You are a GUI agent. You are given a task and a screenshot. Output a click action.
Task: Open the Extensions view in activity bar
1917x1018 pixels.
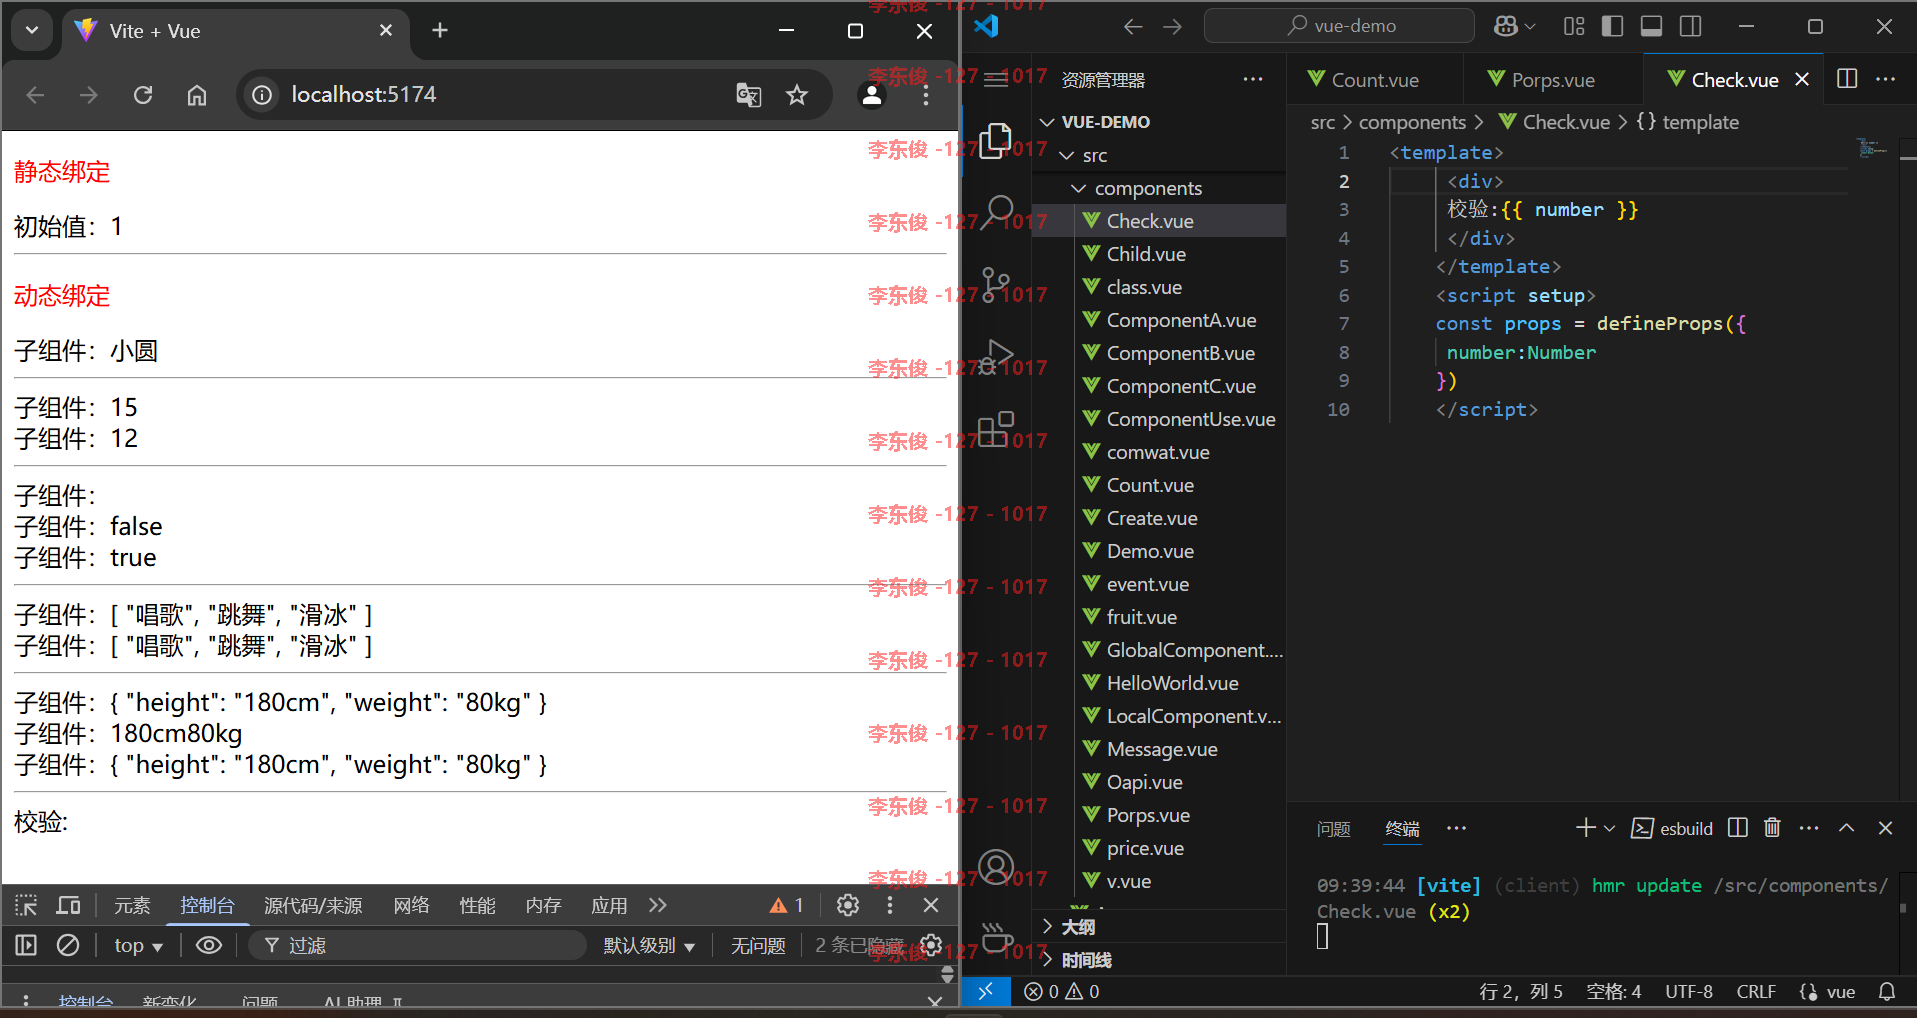[x=996, y=429]
